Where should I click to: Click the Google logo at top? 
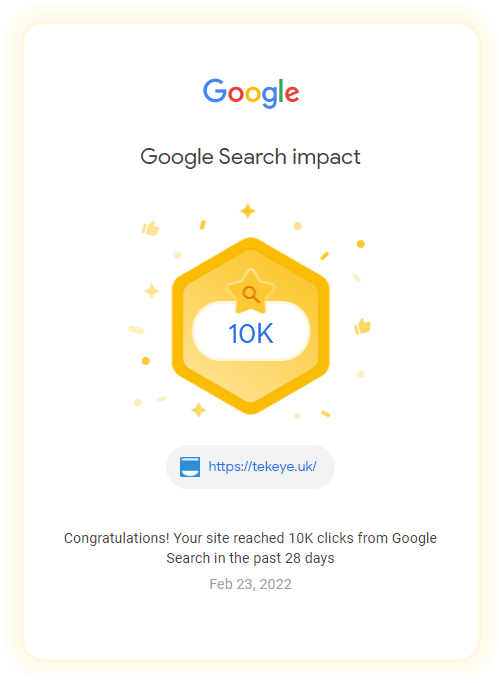[251, 93]
